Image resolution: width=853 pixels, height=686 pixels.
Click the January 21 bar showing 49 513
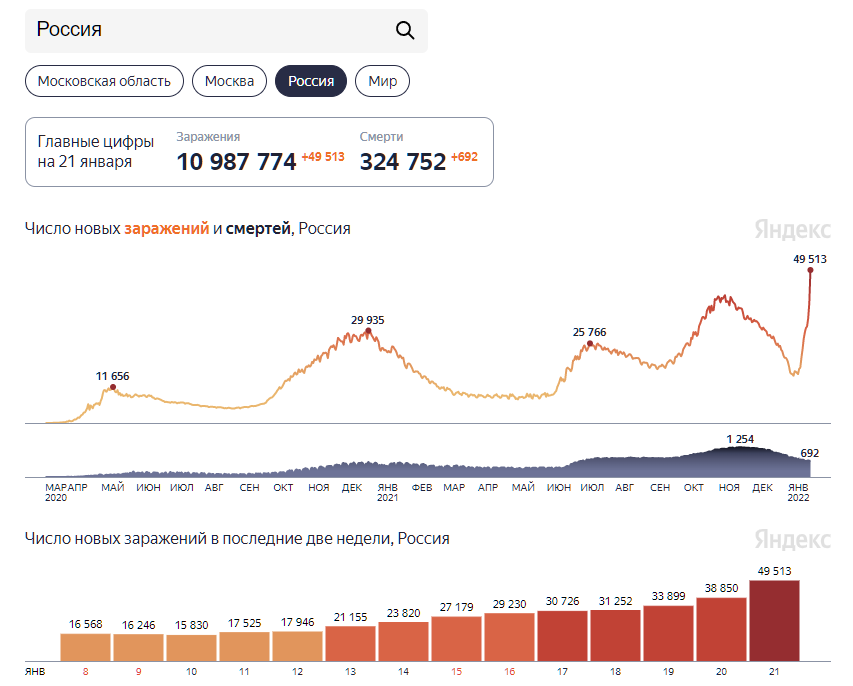[774, 620]
